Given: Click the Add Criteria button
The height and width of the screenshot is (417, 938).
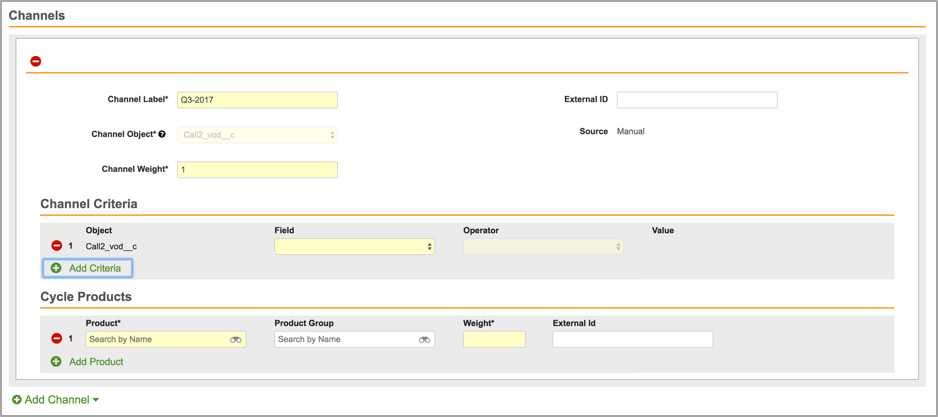Looking at the screenshot, I should (x=88, y=268).
